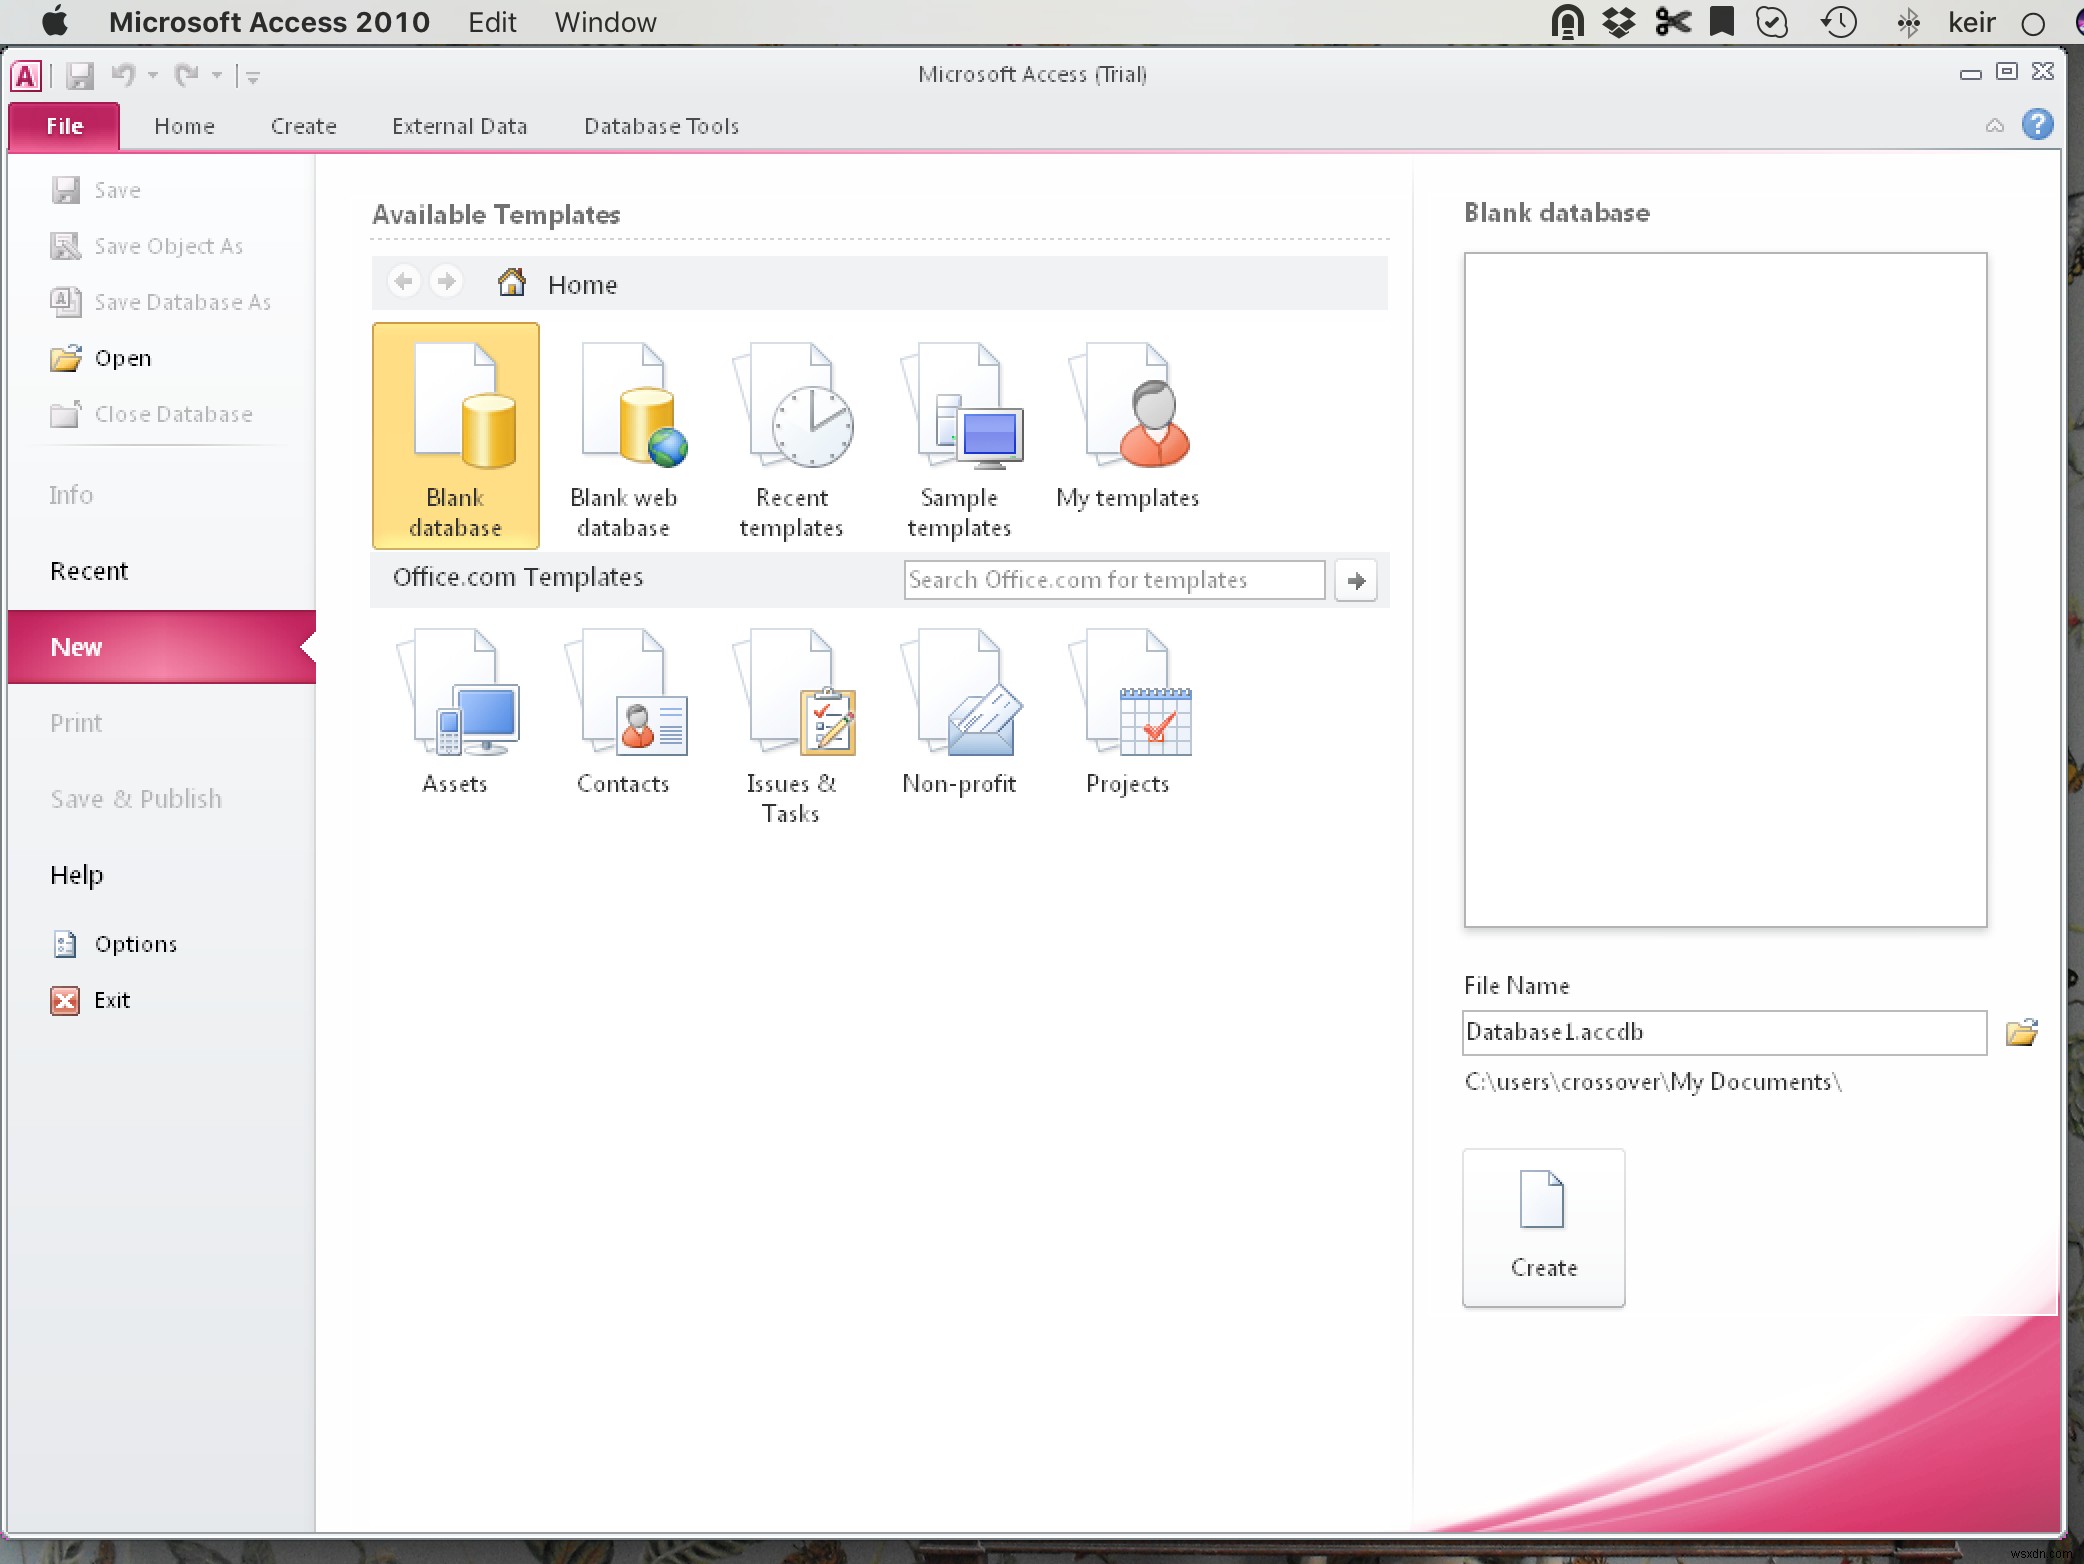Screen dimensions: 2084x1564
Task: Click the Home navigation link in breadcrumb
Action: pos(581,284)
